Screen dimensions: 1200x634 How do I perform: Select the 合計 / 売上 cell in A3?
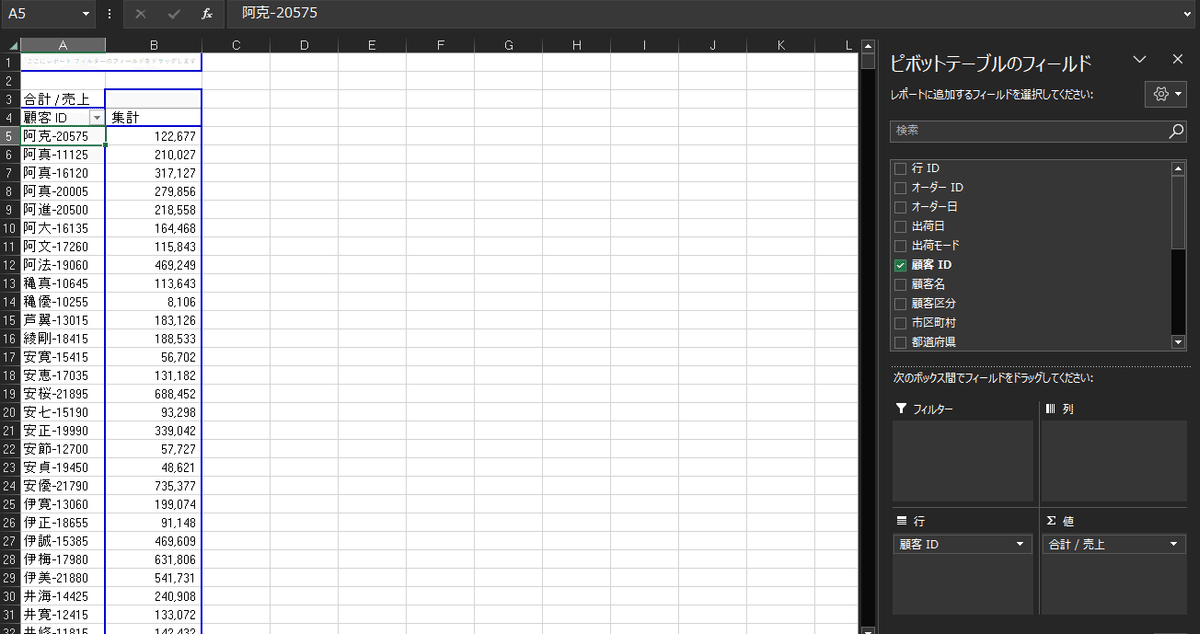62,99
